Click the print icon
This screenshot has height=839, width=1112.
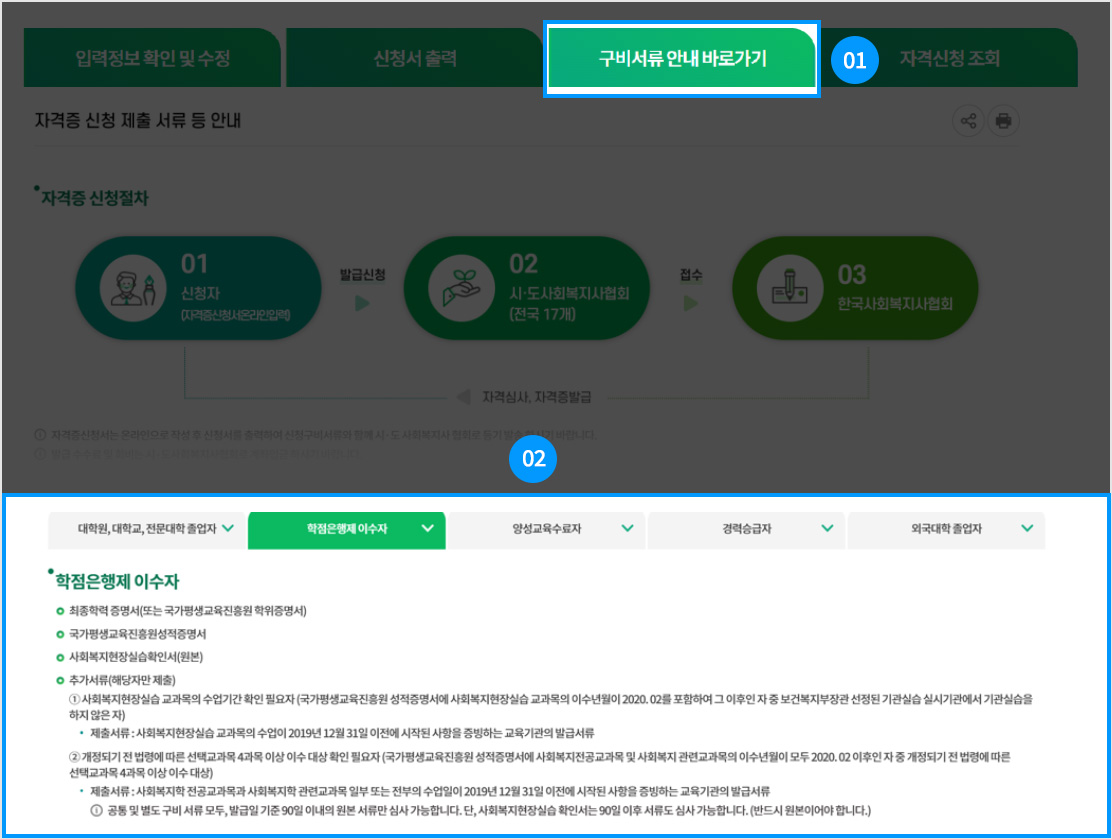(1003, 122)
